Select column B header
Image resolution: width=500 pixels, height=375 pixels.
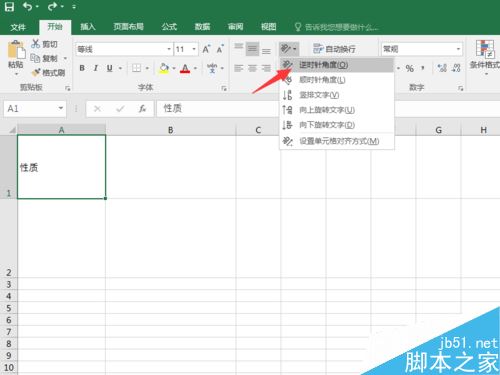170,130
